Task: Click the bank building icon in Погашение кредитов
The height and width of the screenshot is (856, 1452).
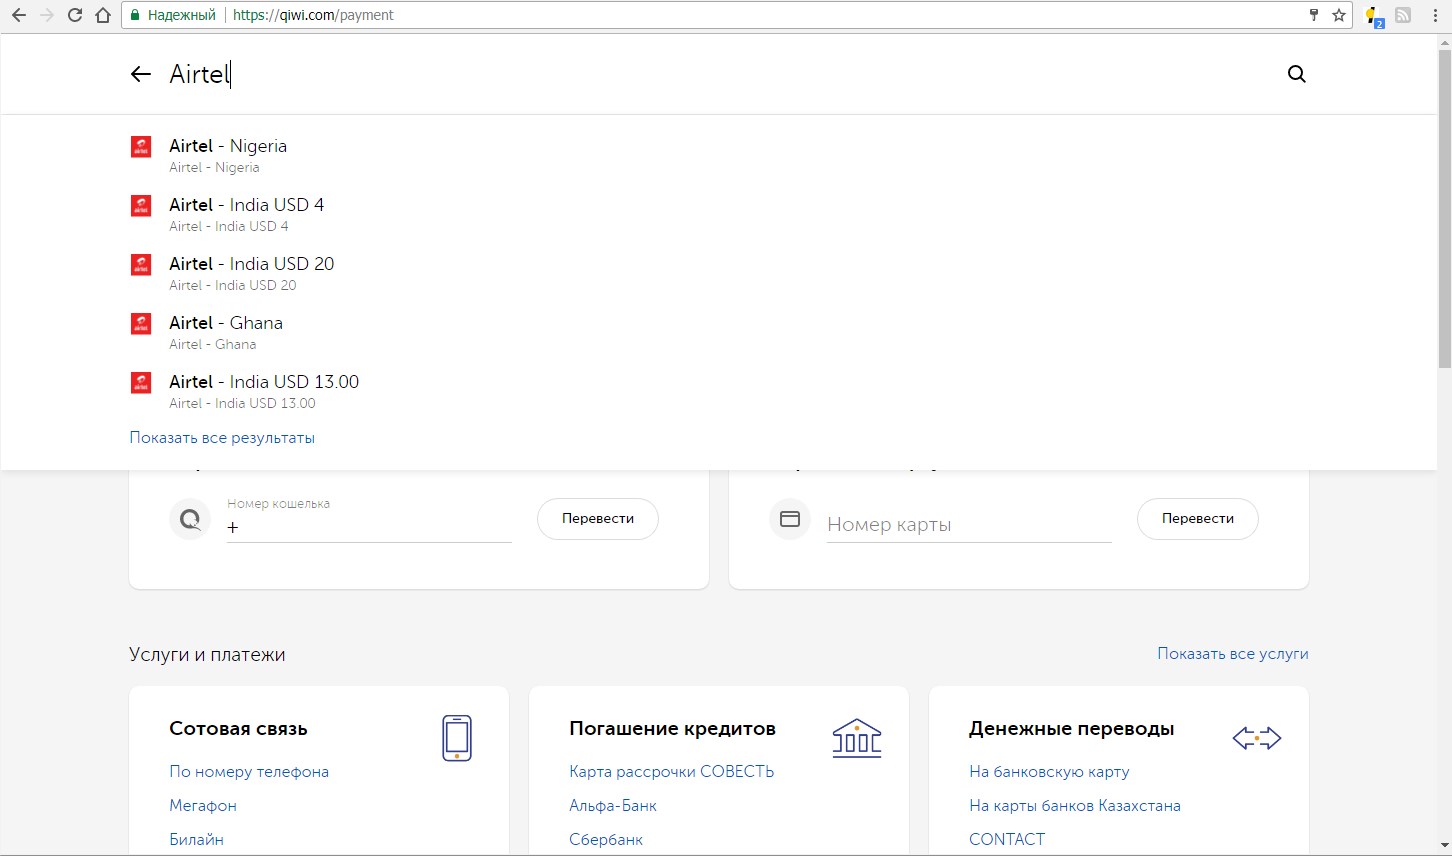Action: coord(857,738)
